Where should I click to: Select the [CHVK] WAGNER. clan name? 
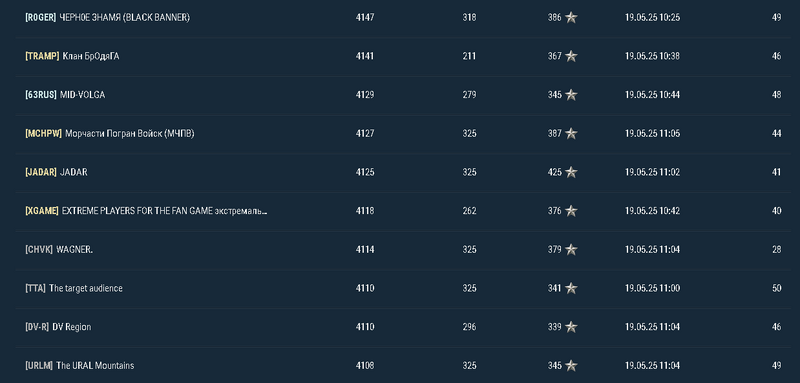(59, 249)
